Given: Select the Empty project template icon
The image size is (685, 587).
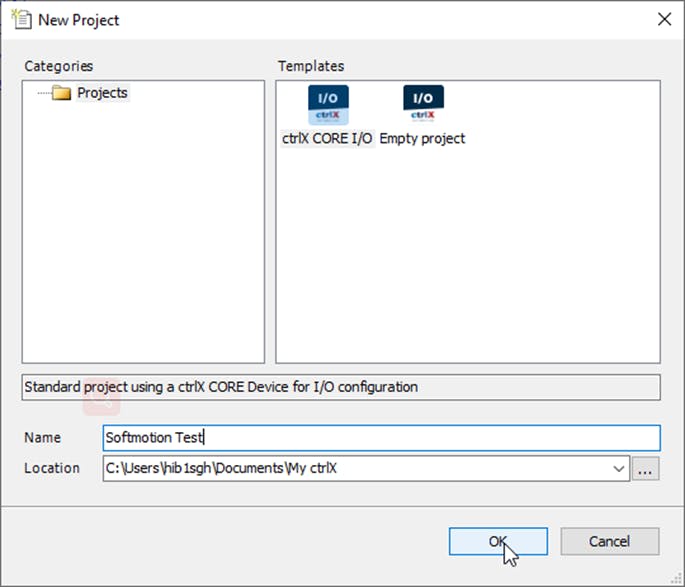Looking at the screenshot, I should [x=423, y=104].
